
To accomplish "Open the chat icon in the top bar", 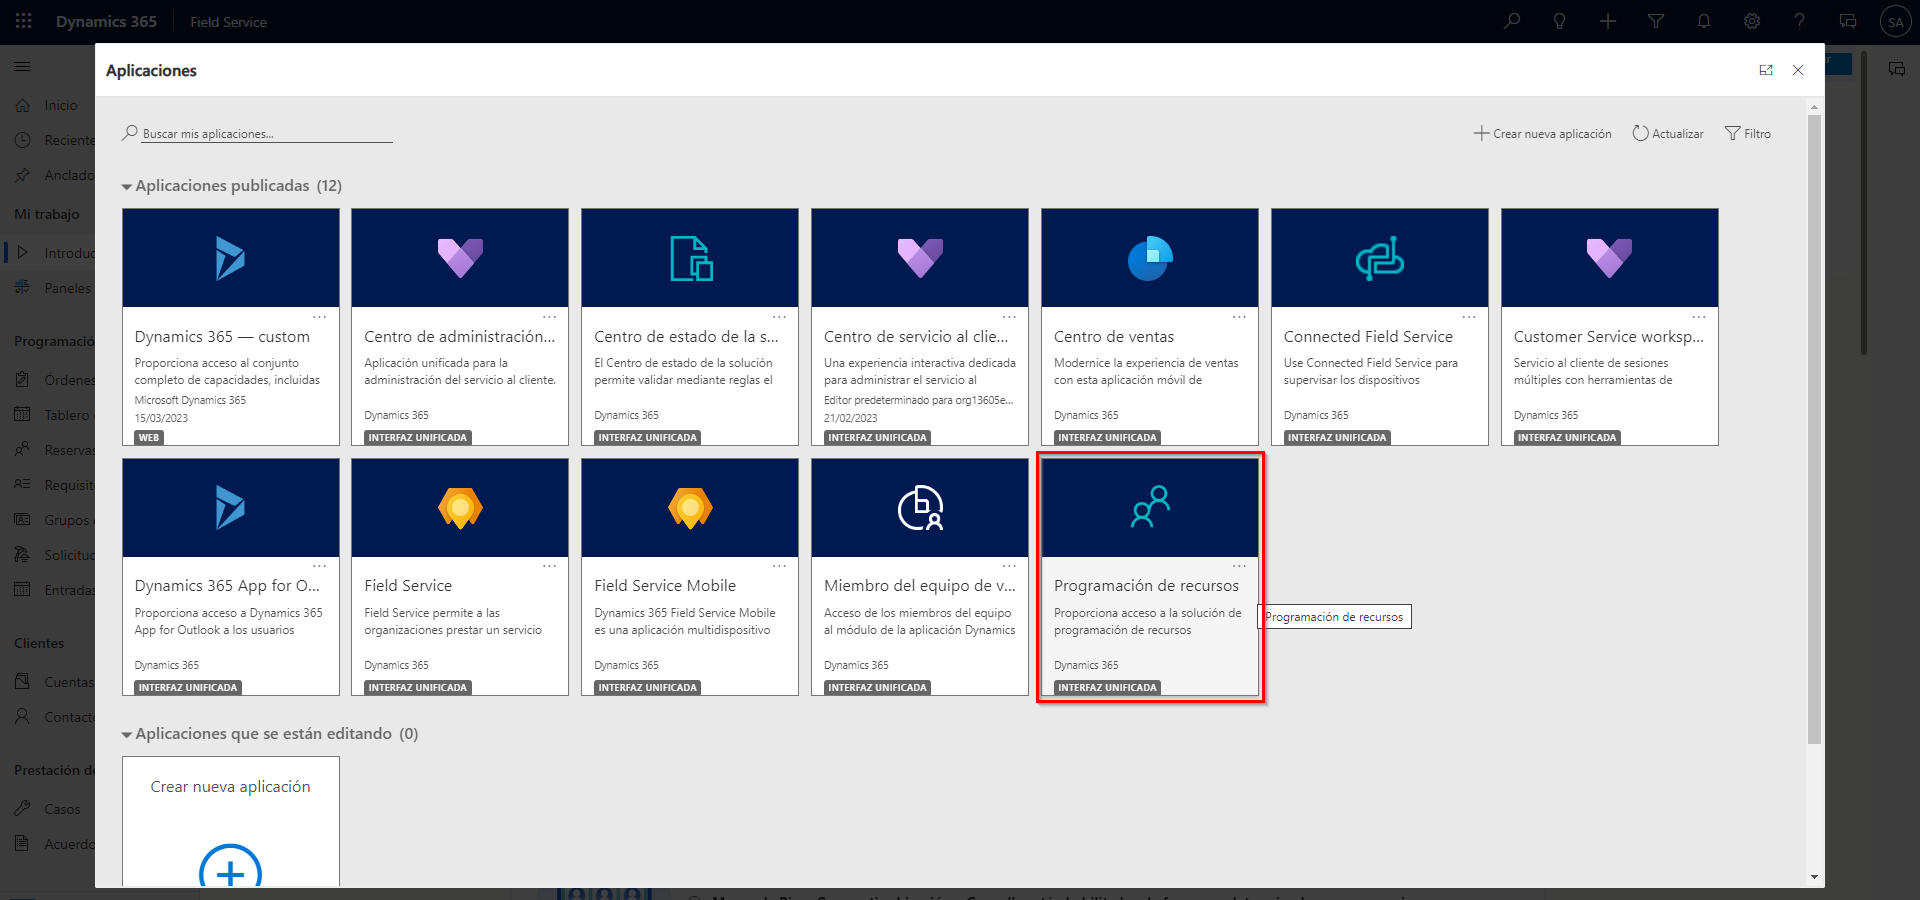I will 1848,21.
